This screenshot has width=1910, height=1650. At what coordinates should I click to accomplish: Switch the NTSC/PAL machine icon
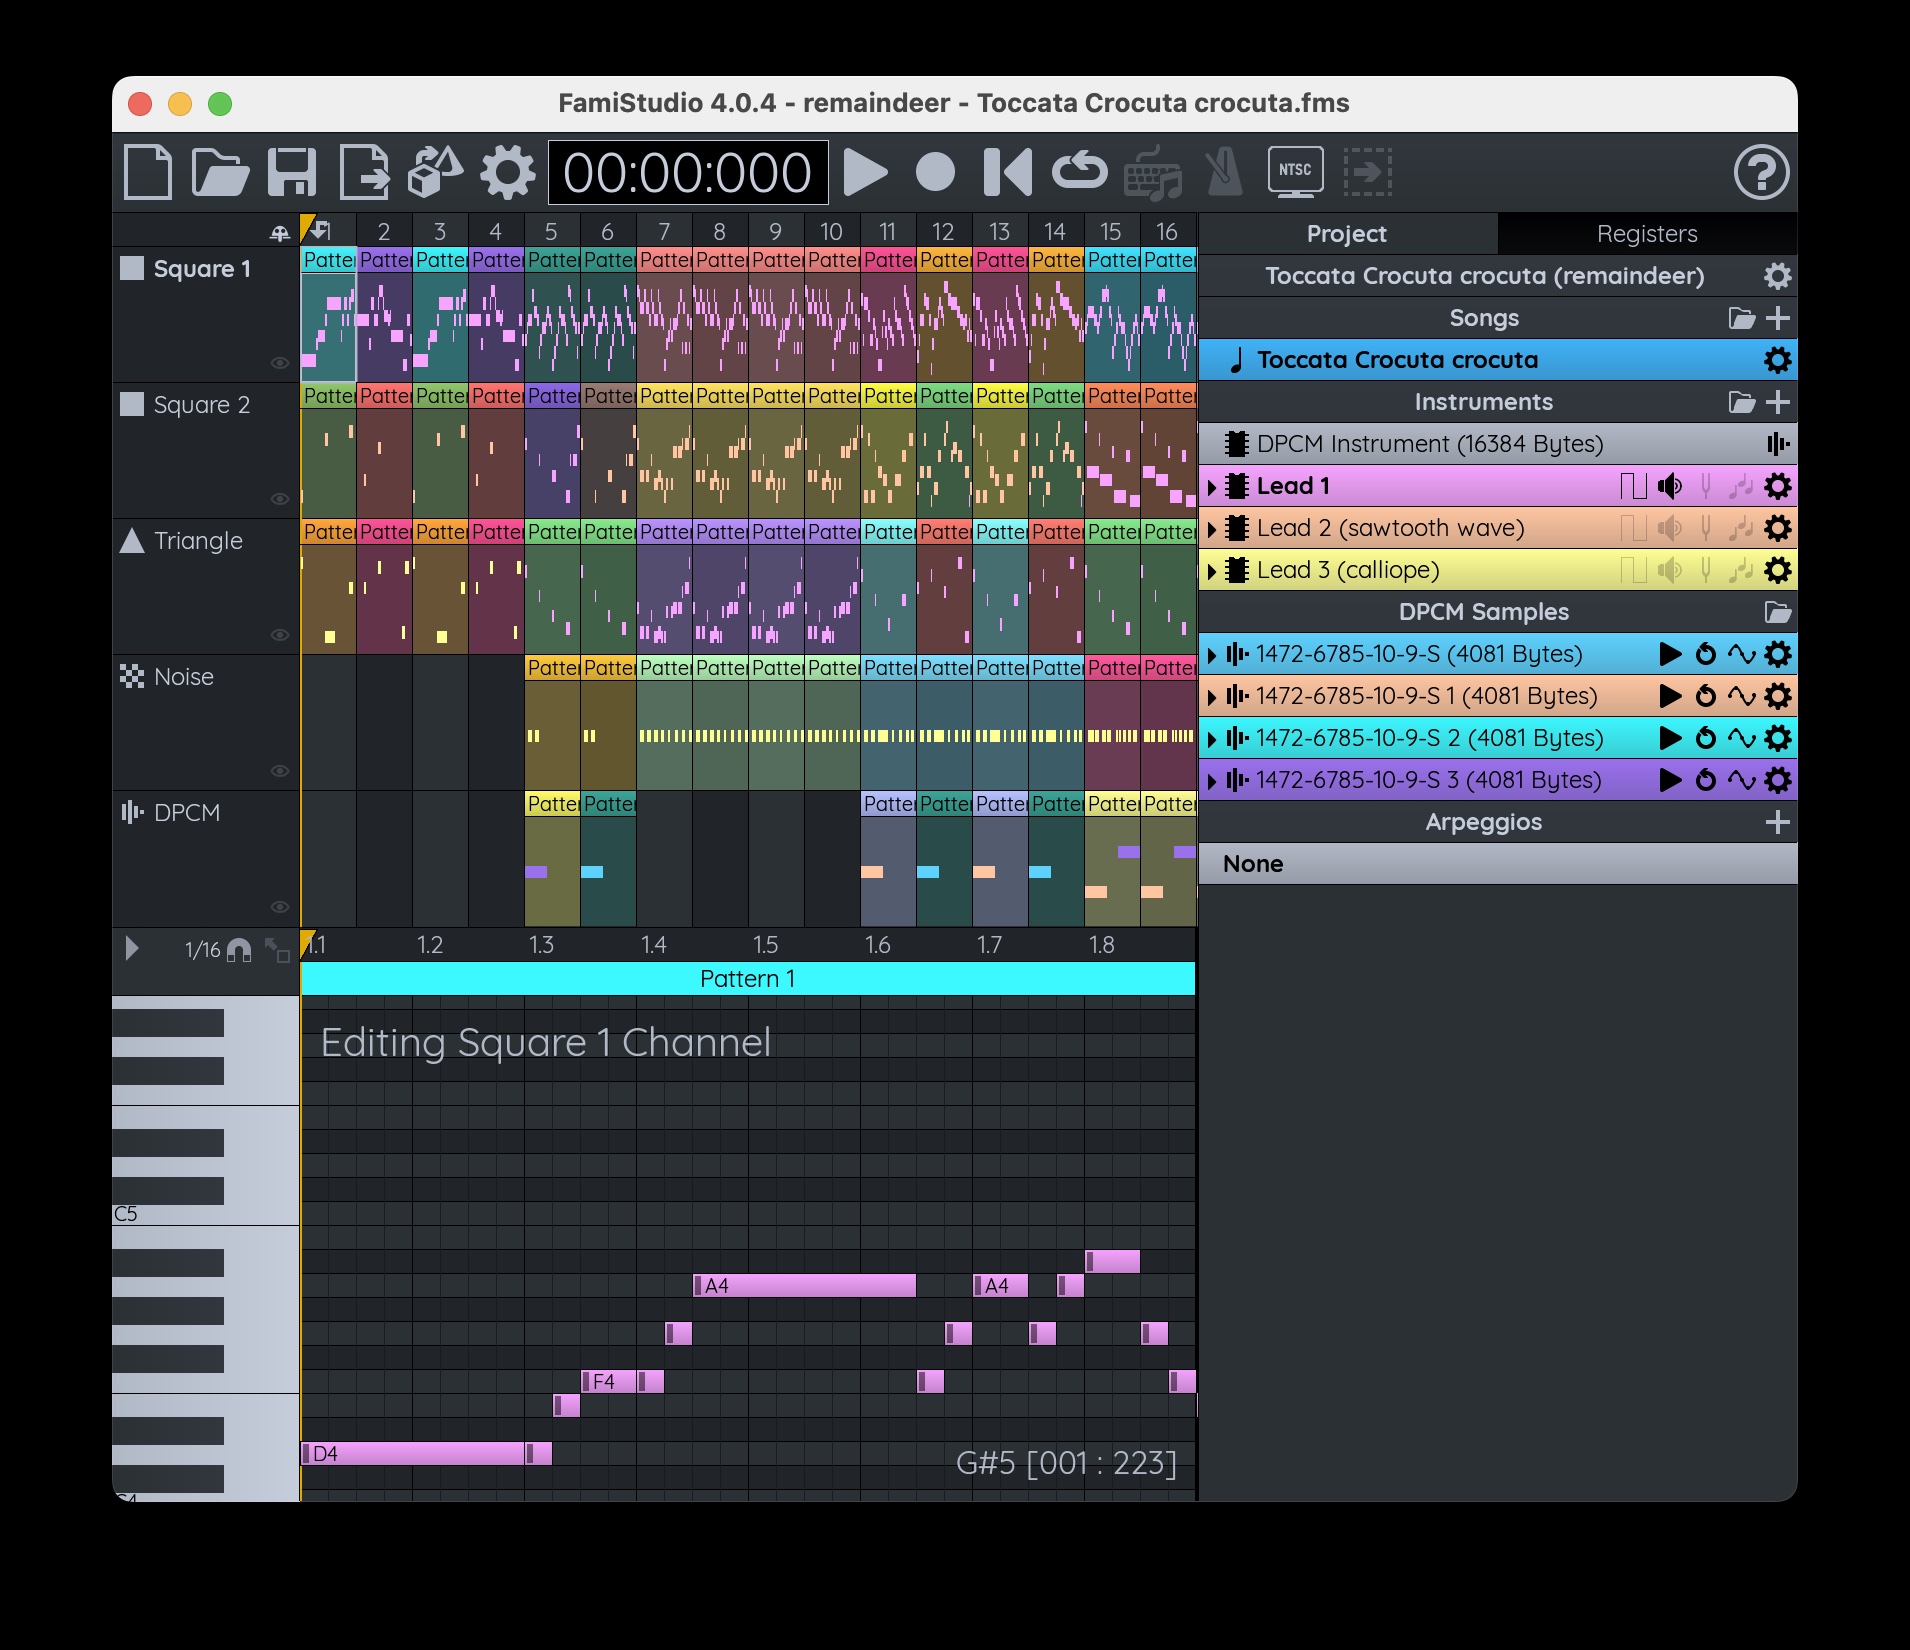coord(1295,172)
